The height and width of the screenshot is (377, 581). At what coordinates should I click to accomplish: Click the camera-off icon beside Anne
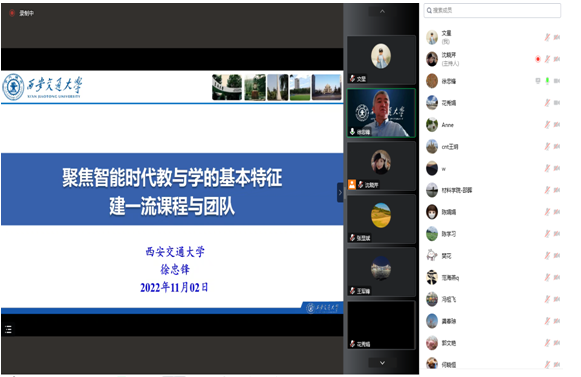click(x=557, y=125)
